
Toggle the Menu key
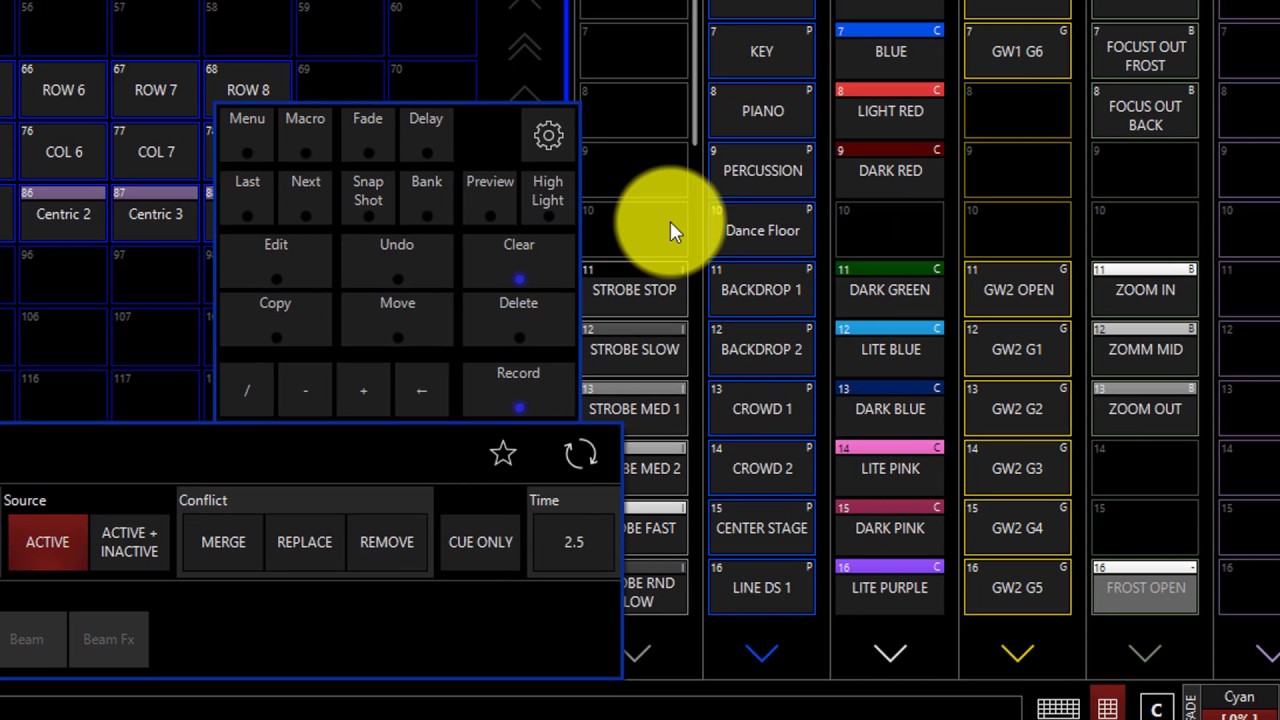coord(247,134)
